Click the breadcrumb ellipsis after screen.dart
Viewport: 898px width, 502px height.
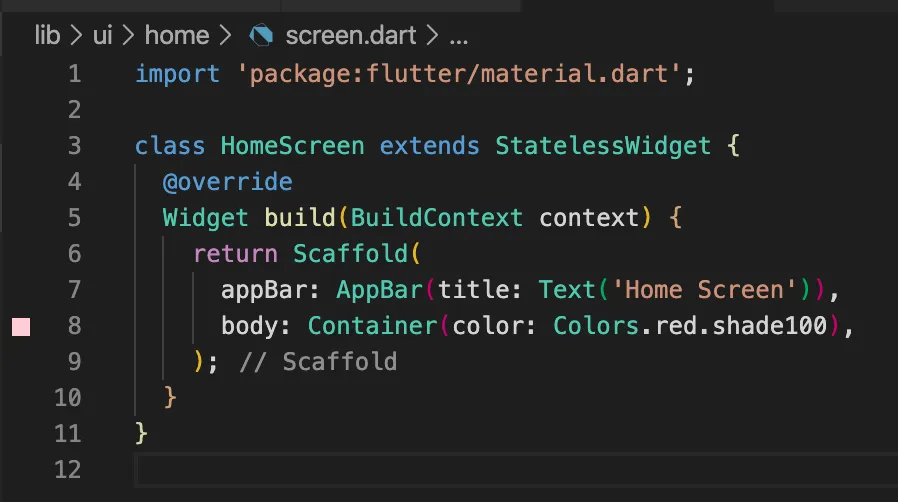(459, 37)
